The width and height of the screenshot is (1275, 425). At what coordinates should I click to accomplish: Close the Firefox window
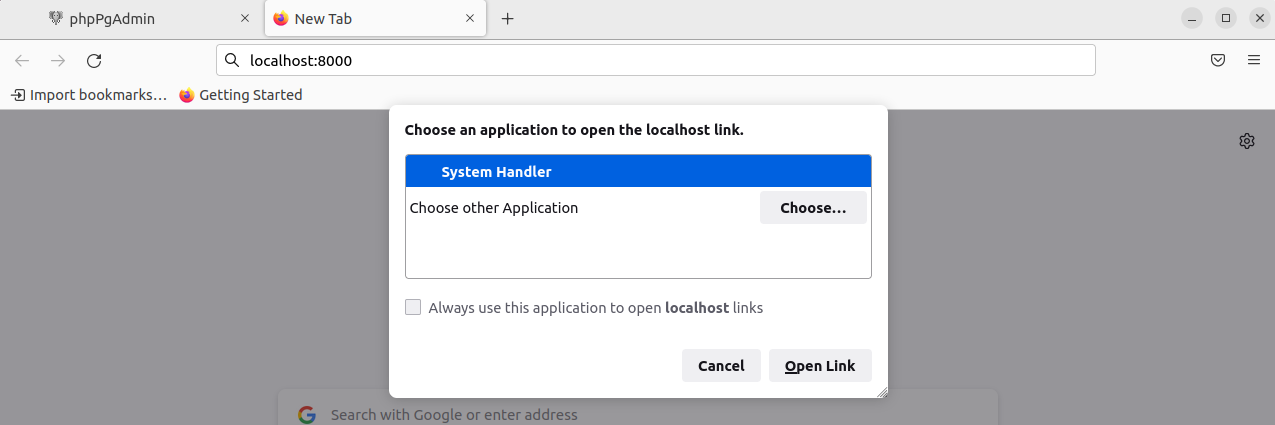[1258, 18]
